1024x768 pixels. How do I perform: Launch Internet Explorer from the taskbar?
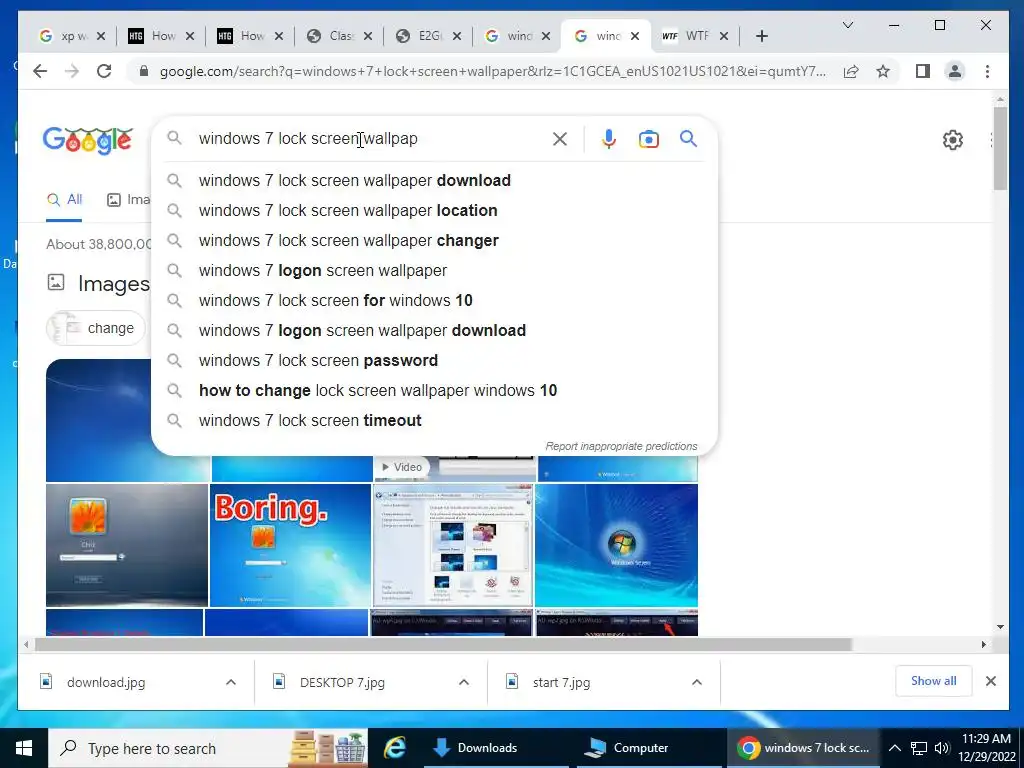coord(394,748)
